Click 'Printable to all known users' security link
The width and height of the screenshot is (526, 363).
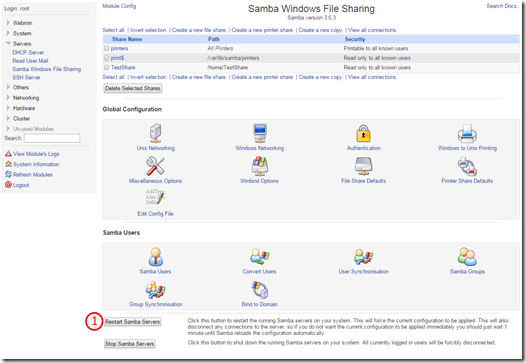point(376,48)
